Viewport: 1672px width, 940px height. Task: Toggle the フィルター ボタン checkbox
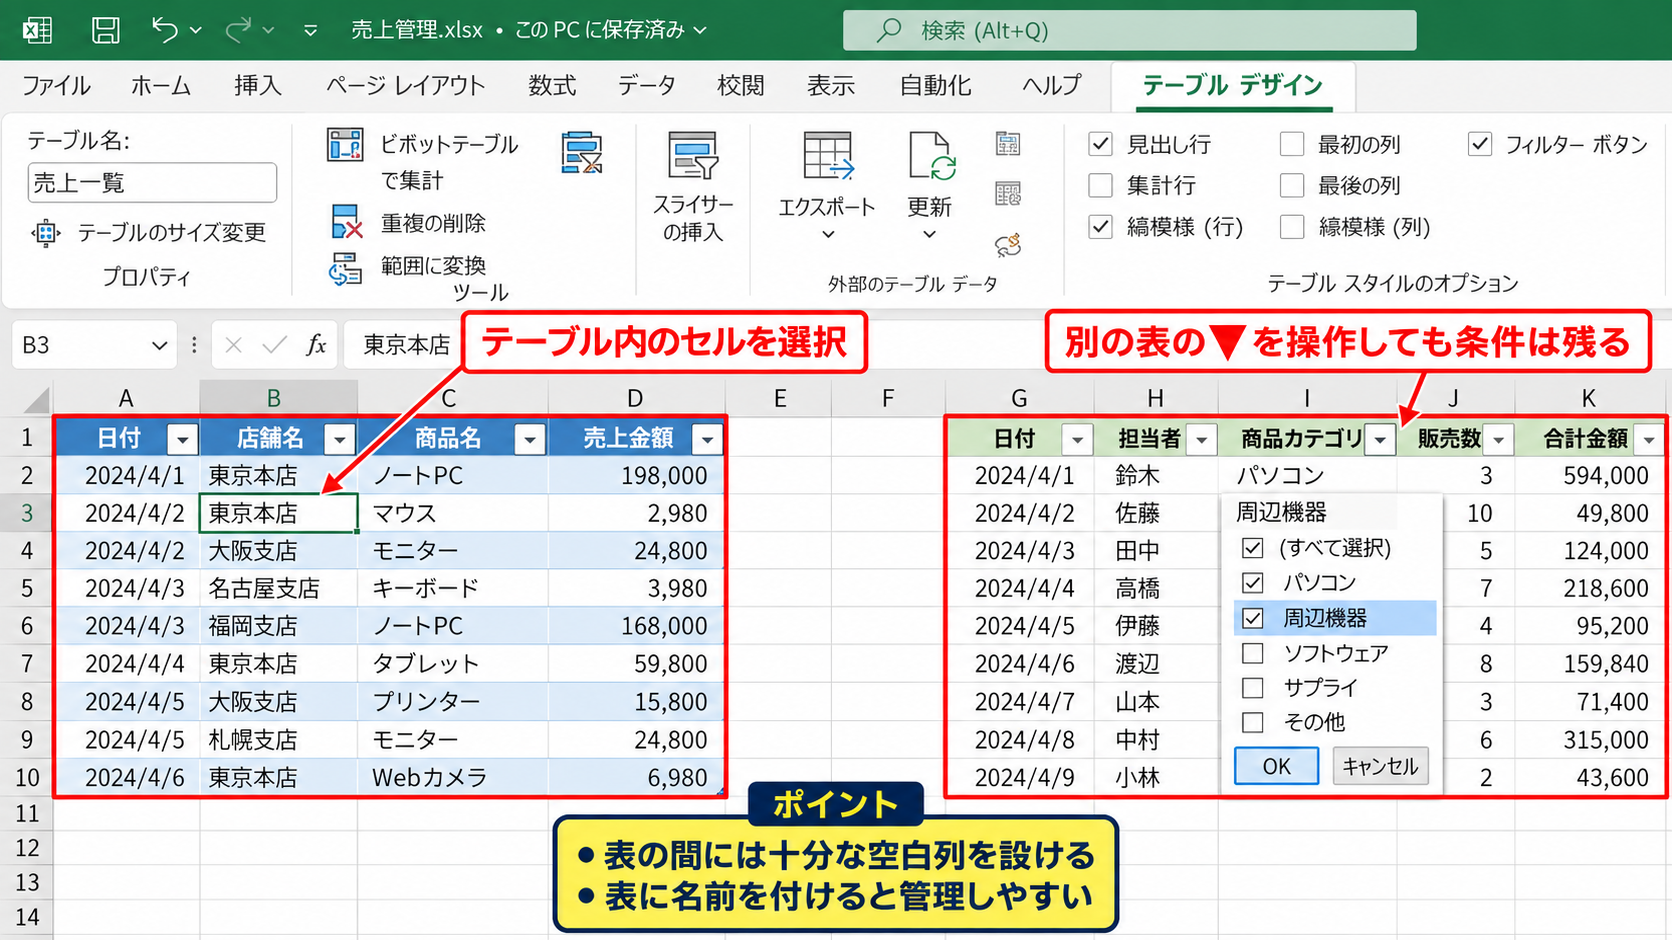pos(1480,144)
